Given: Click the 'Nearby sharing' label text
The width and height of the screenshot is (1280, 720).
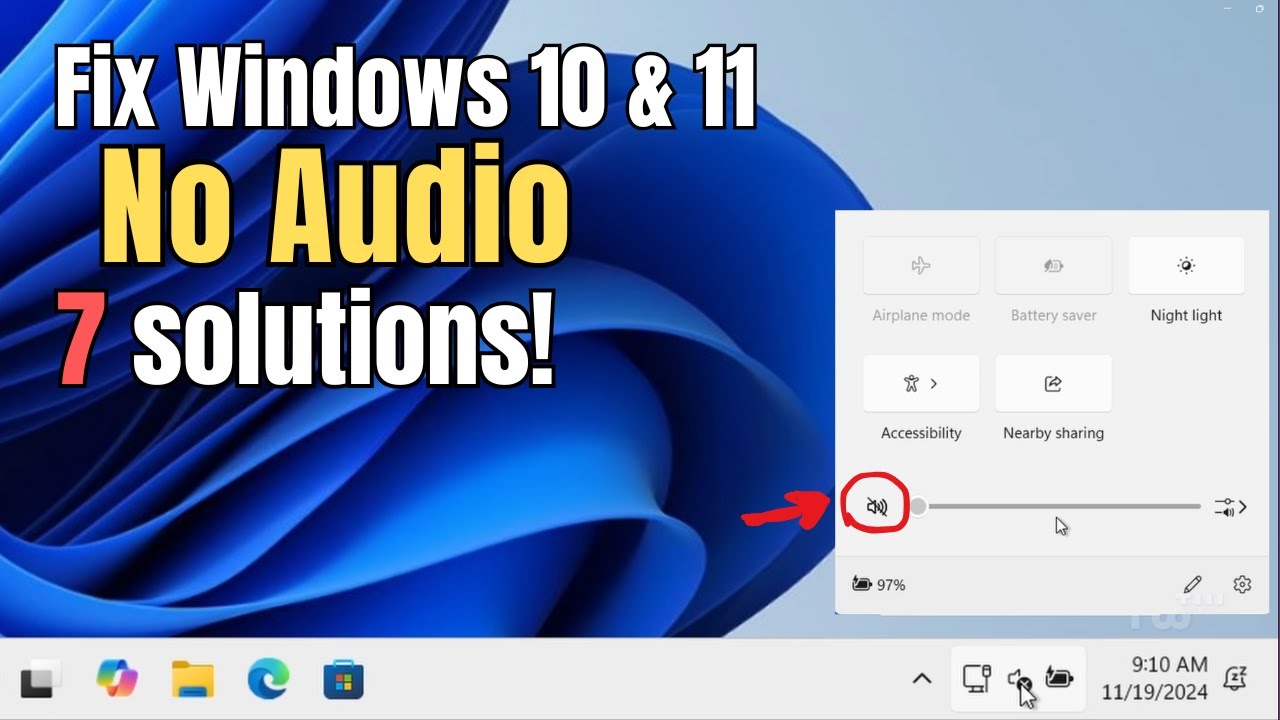Looking at the screenshot, I should pos(1053,433).
